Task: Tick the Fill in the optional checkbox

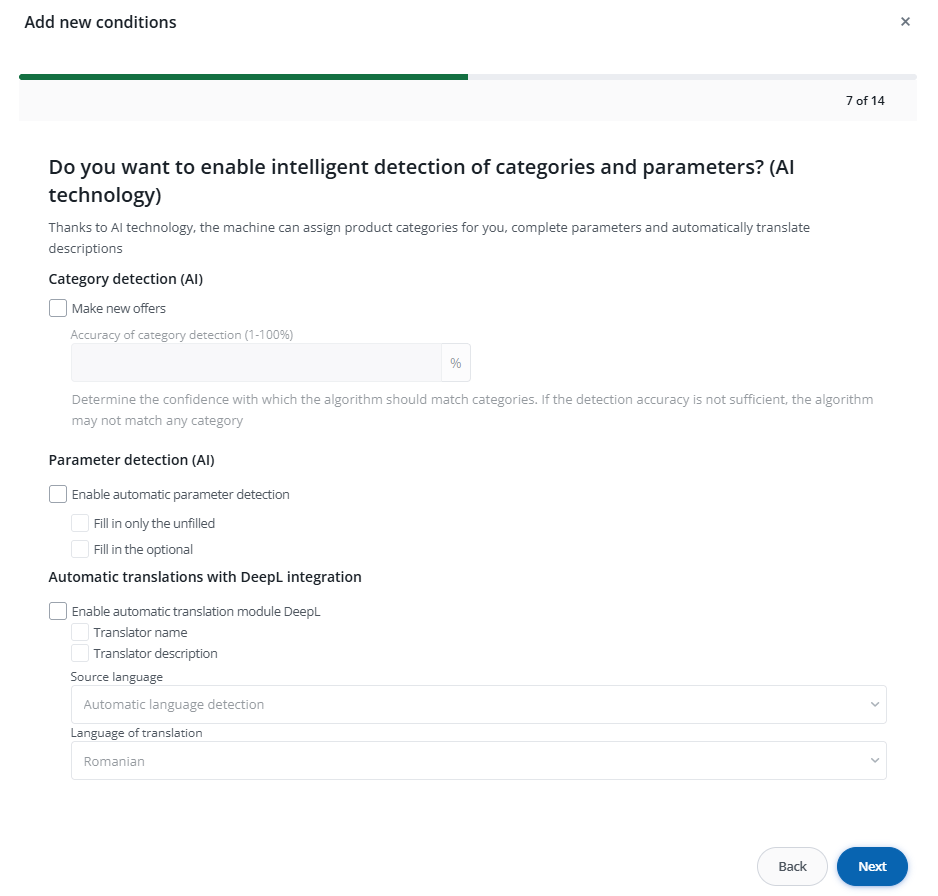Action: pos(80,549)
